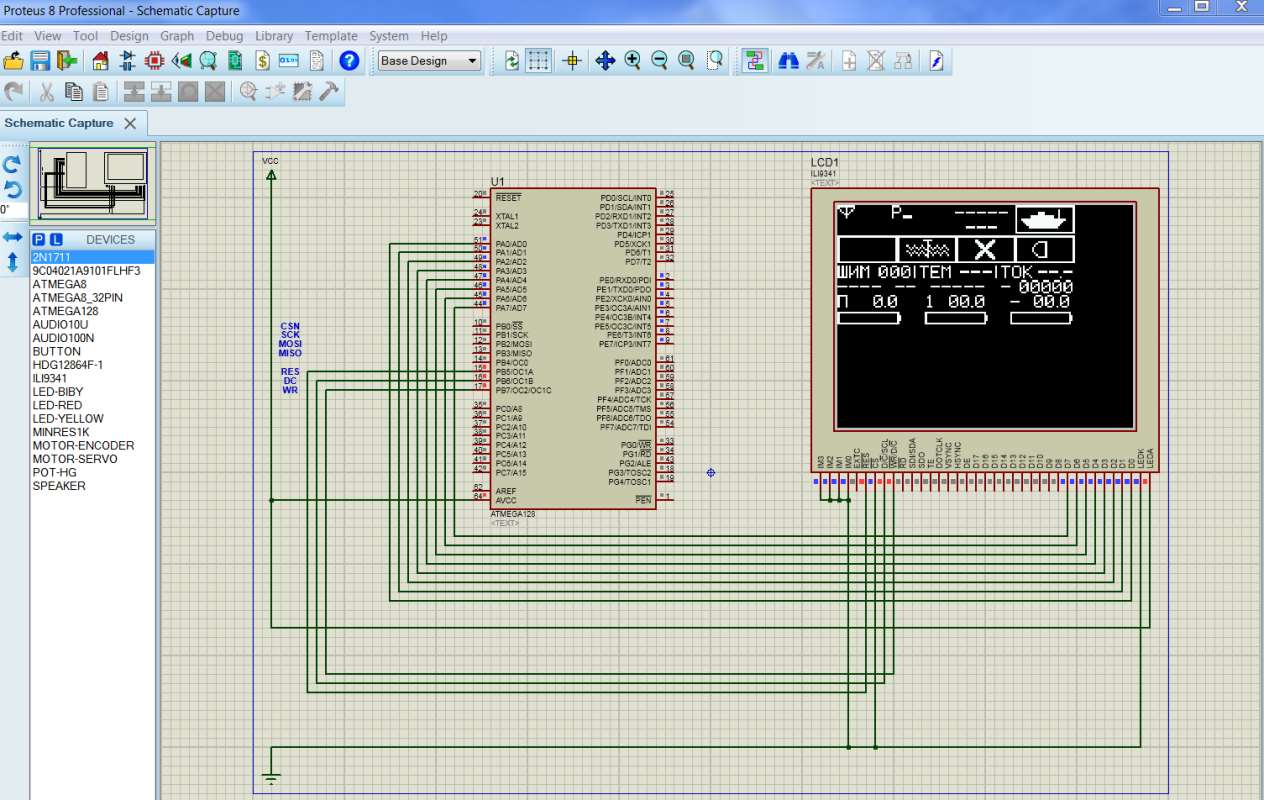Open the Graph menu

tap(177, 36)
